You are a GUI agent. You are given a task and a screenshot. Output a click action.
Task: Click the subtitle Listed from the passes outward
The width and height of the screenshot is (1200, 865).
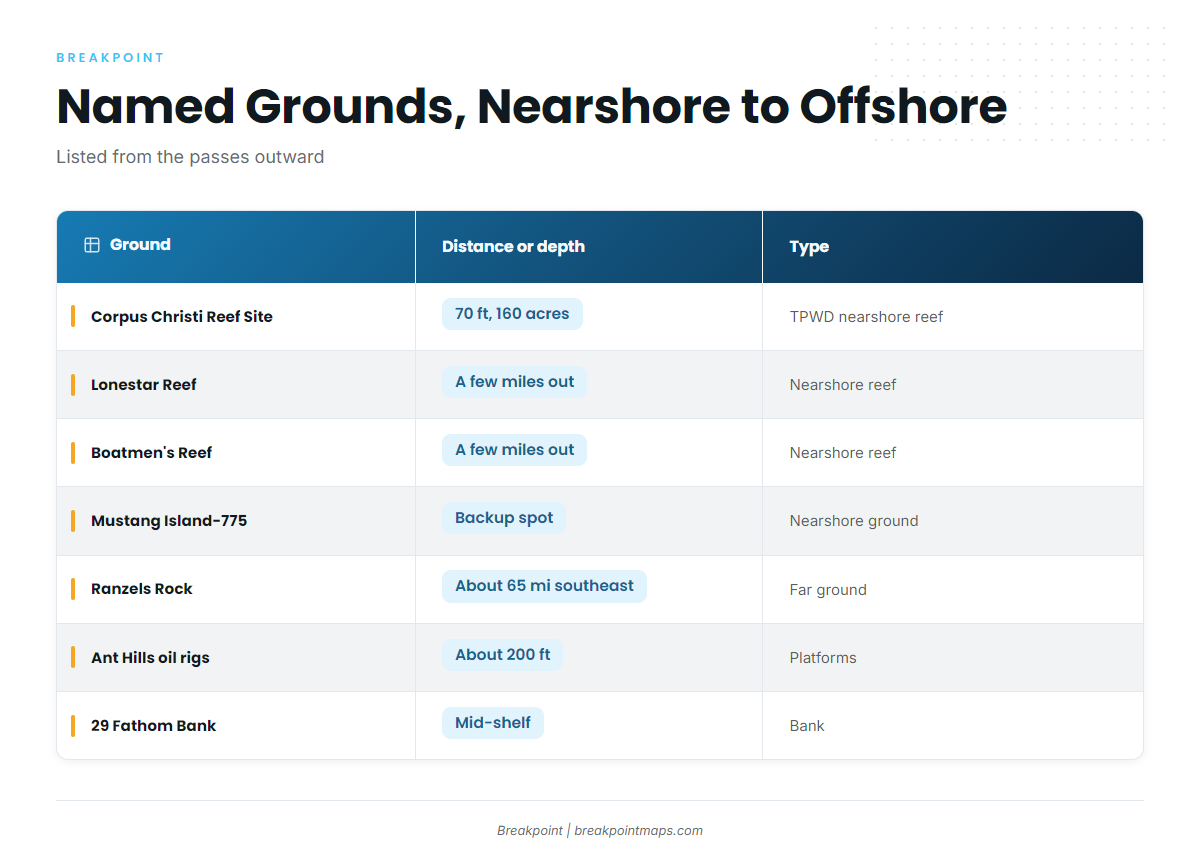[190, 157]
